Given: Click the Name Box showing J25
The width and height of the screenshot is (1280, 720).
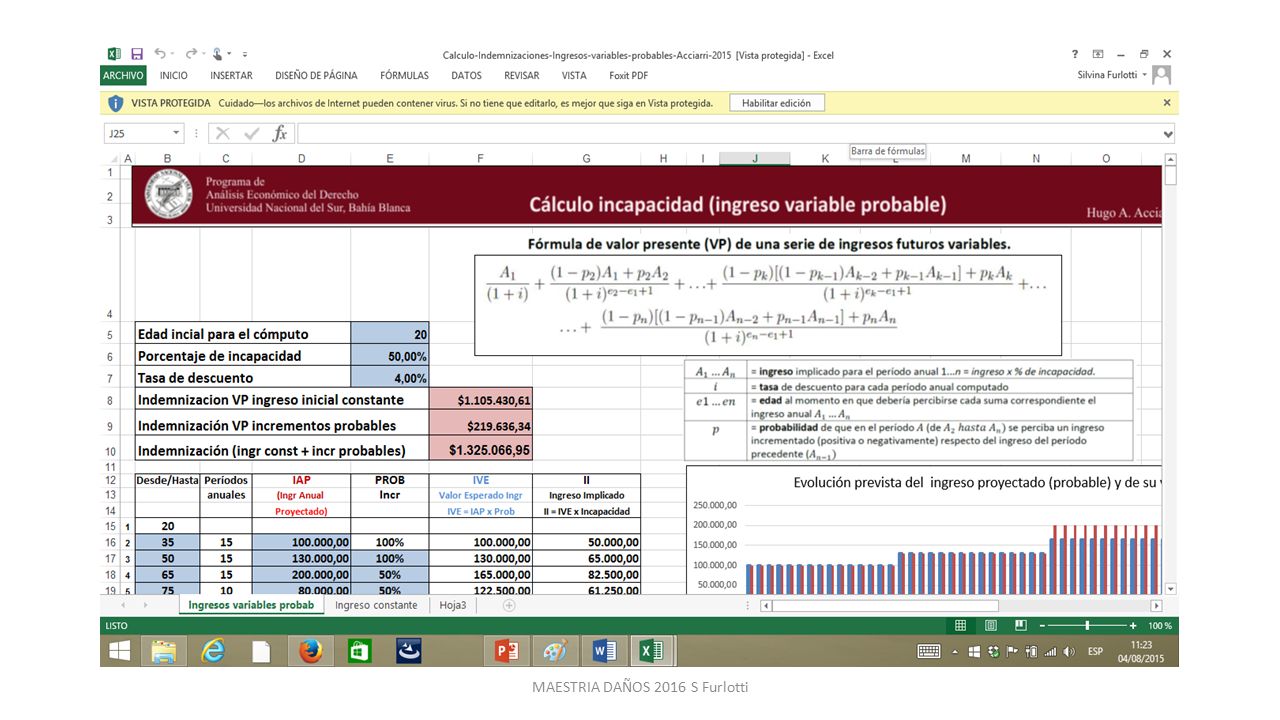Looking at the screenshot, I should point(137,133).
